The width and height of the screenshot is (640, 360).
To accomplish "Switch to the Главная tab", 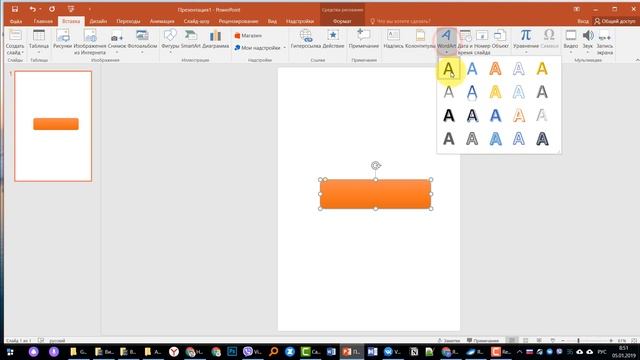I will click(43, 21).
